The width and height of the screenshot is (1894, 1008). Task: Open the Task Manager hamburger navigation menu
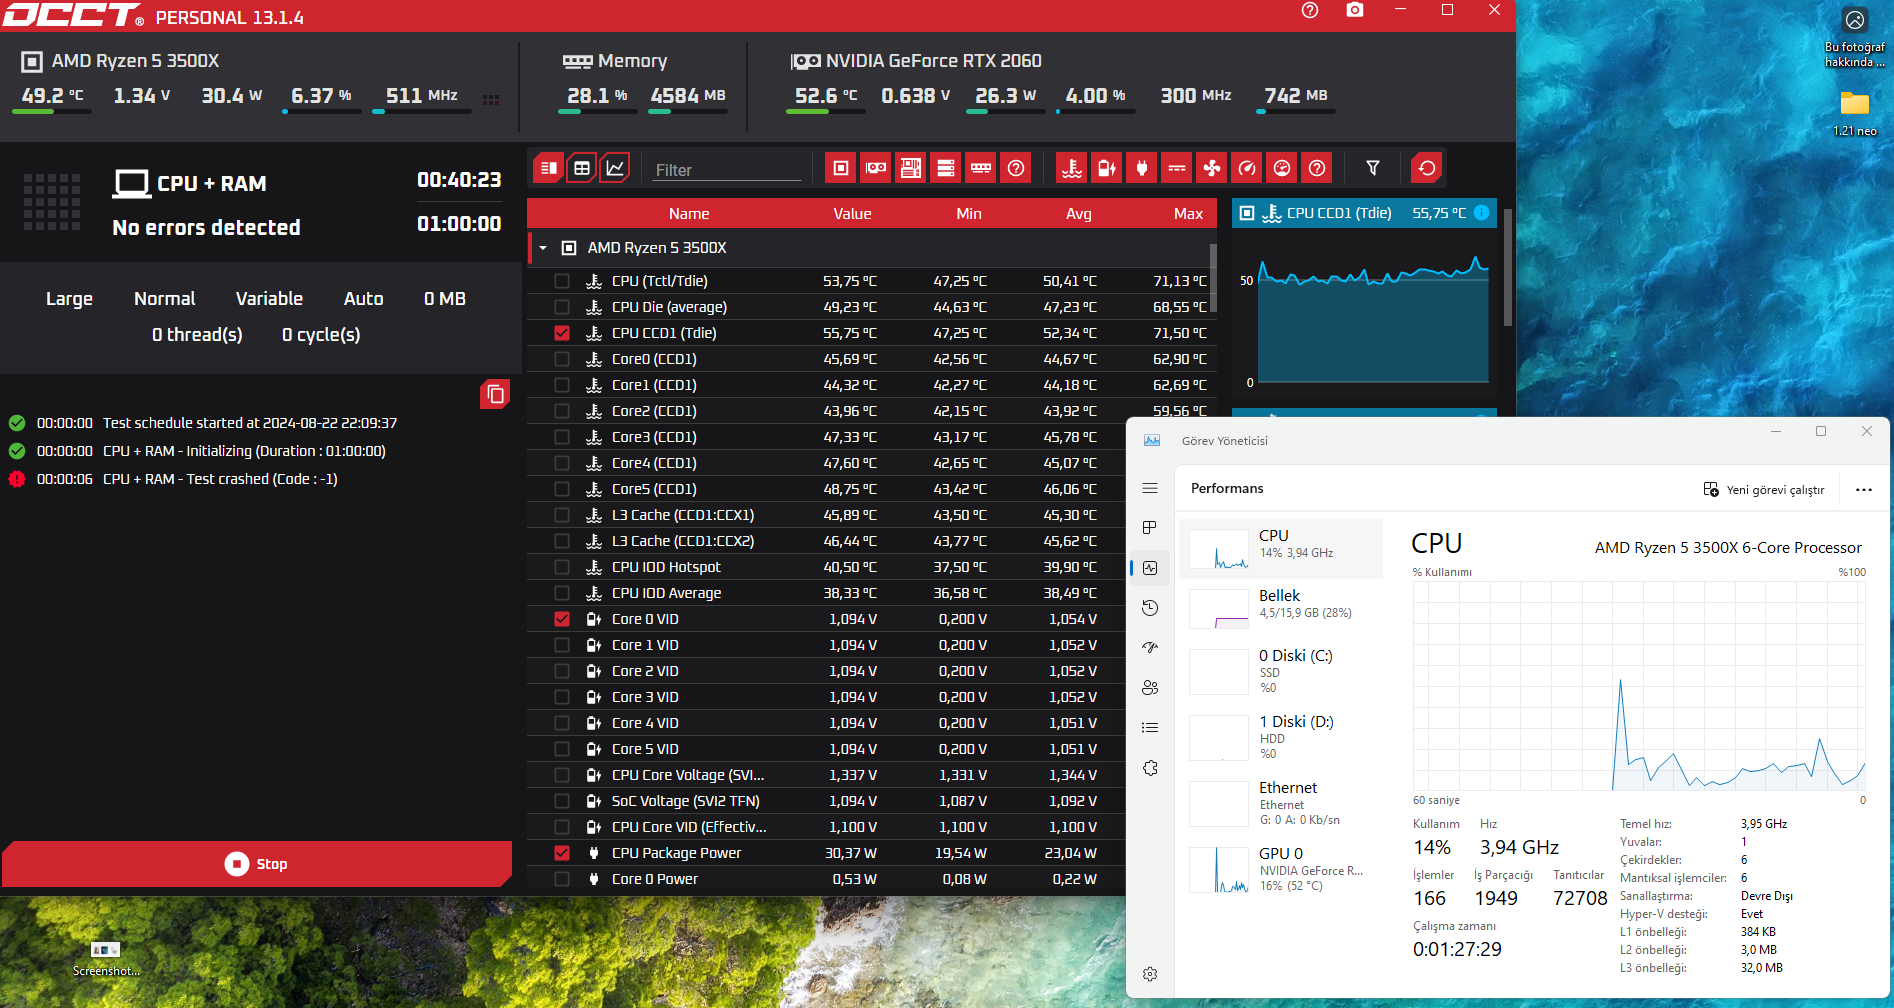(x=1150, y=488)
